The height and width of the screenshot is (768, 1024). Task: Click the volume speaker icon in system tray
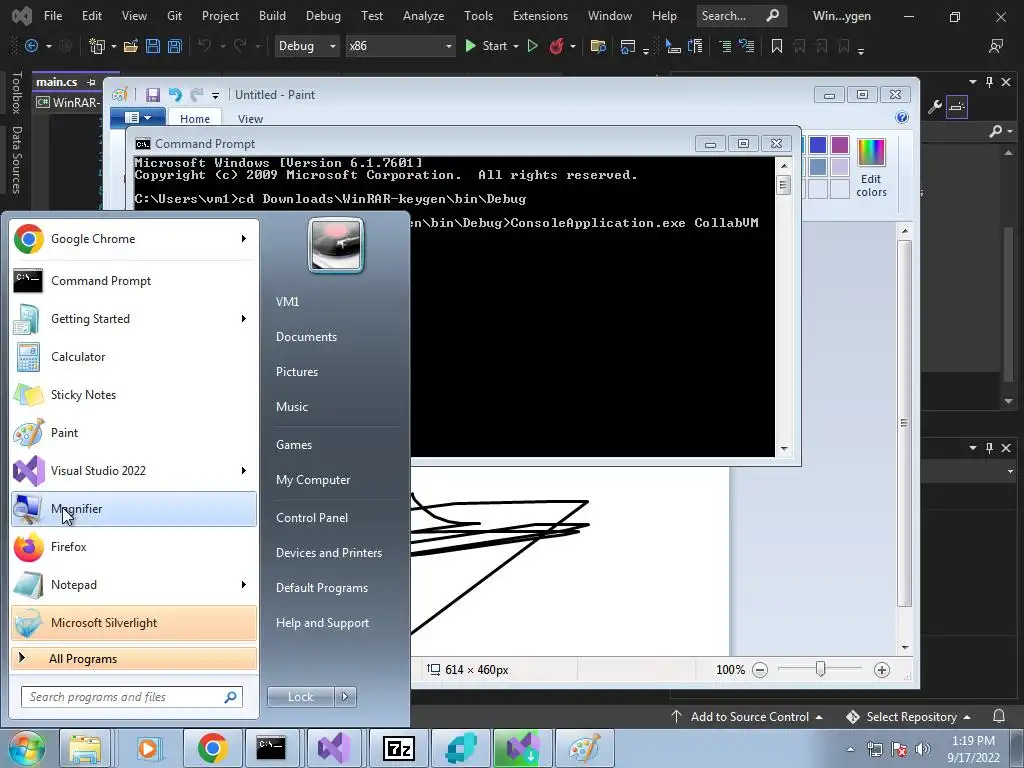click(x=923, y=749)
